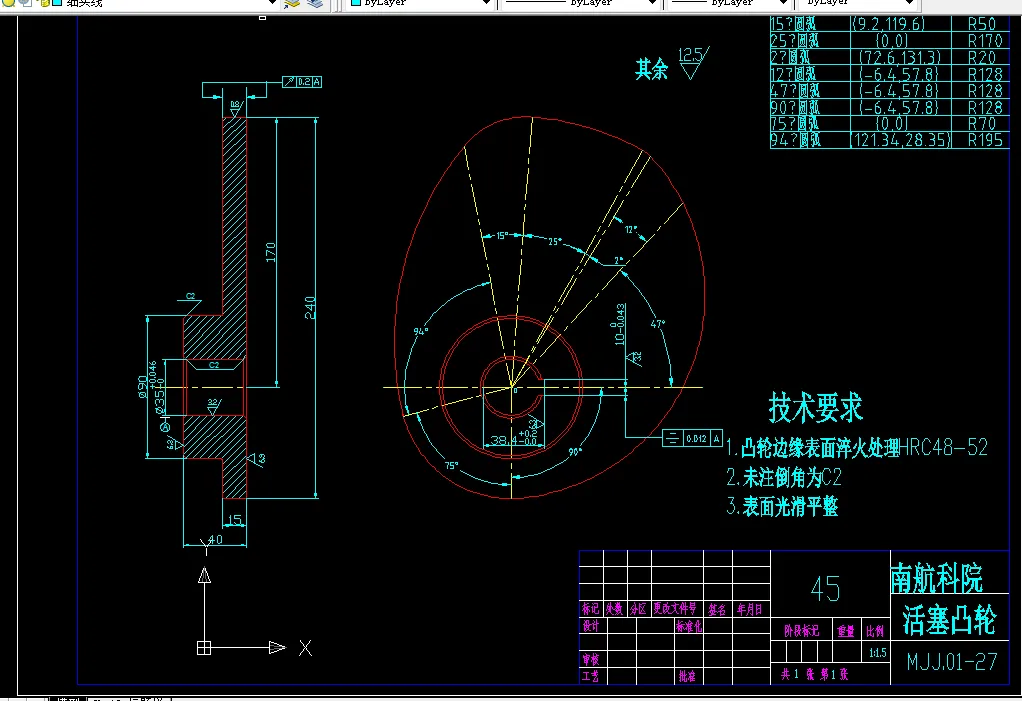The image size is (1022, 701).
Task: Select material text 45 in title block
Action: point(825,589)
